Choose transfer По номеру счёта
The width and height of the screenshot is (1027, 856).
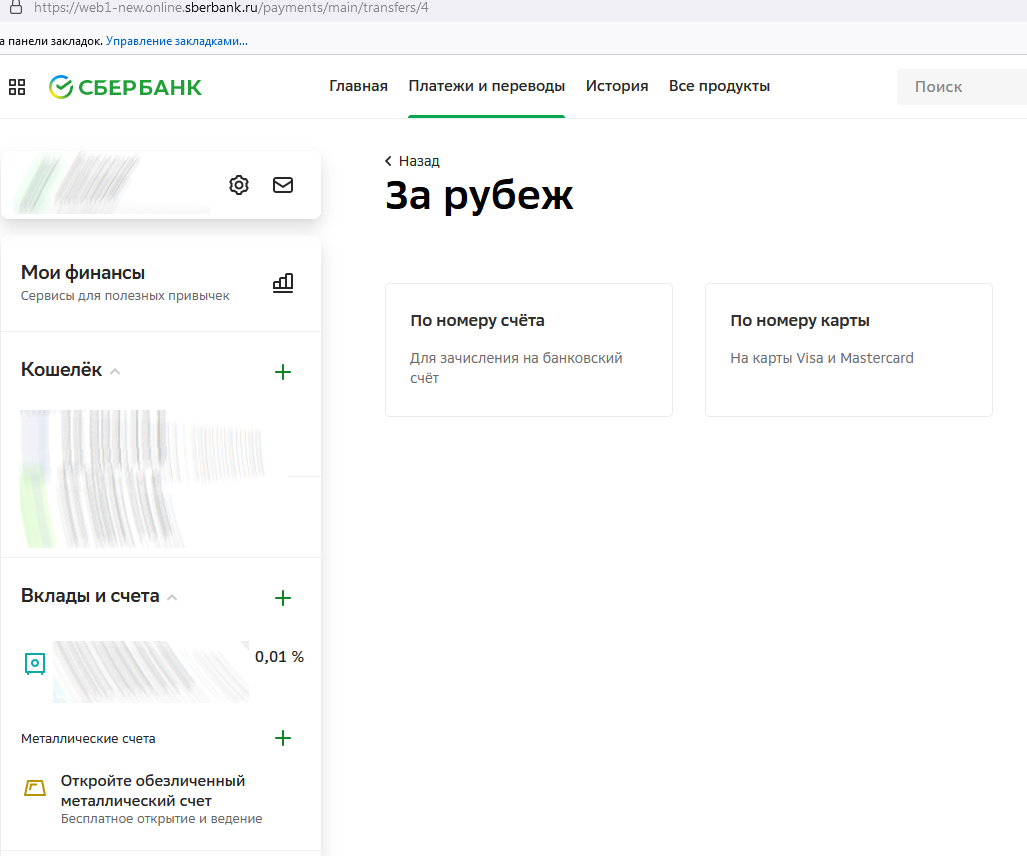(528, 349)
